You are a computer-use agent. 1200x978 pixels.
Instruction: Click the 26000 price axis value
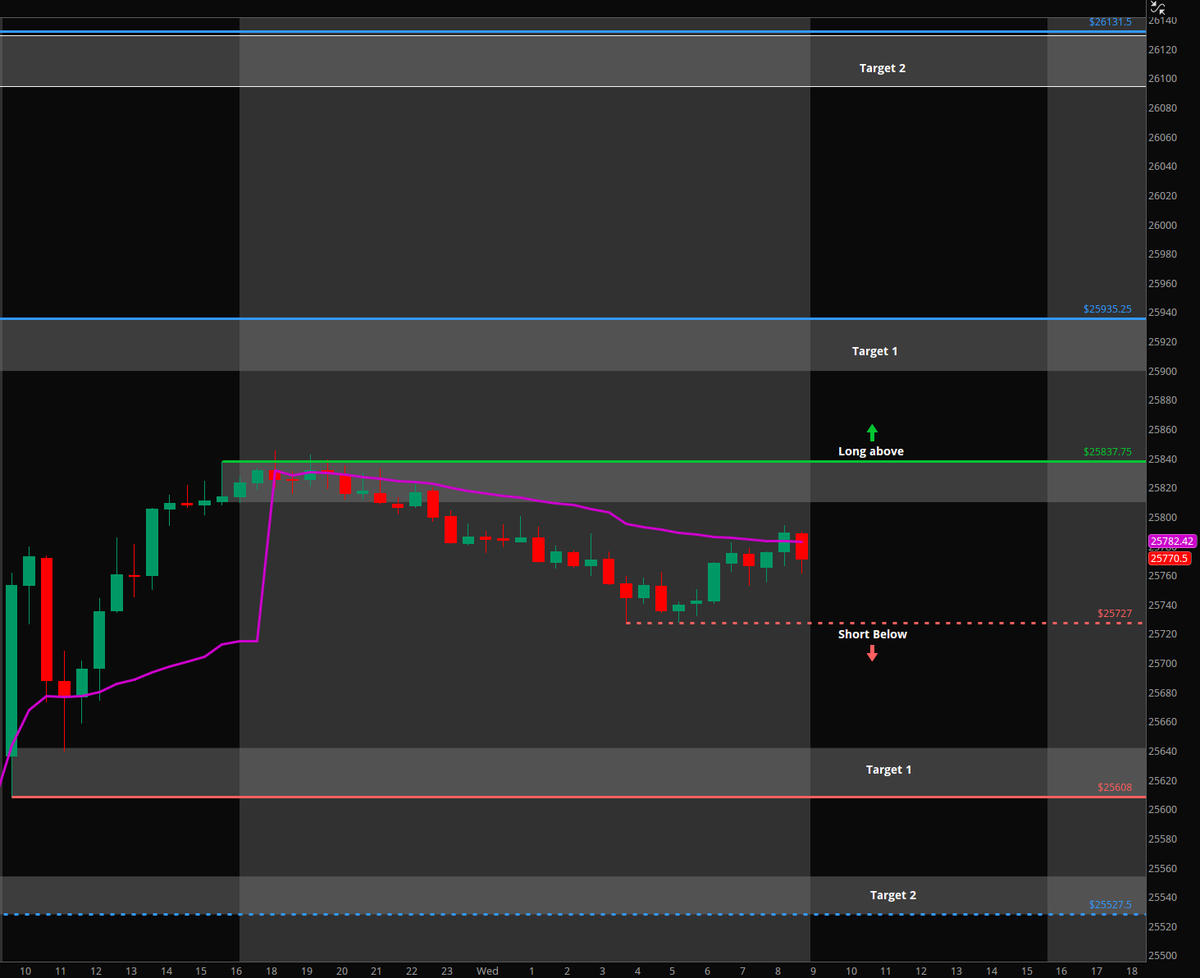1163,225
